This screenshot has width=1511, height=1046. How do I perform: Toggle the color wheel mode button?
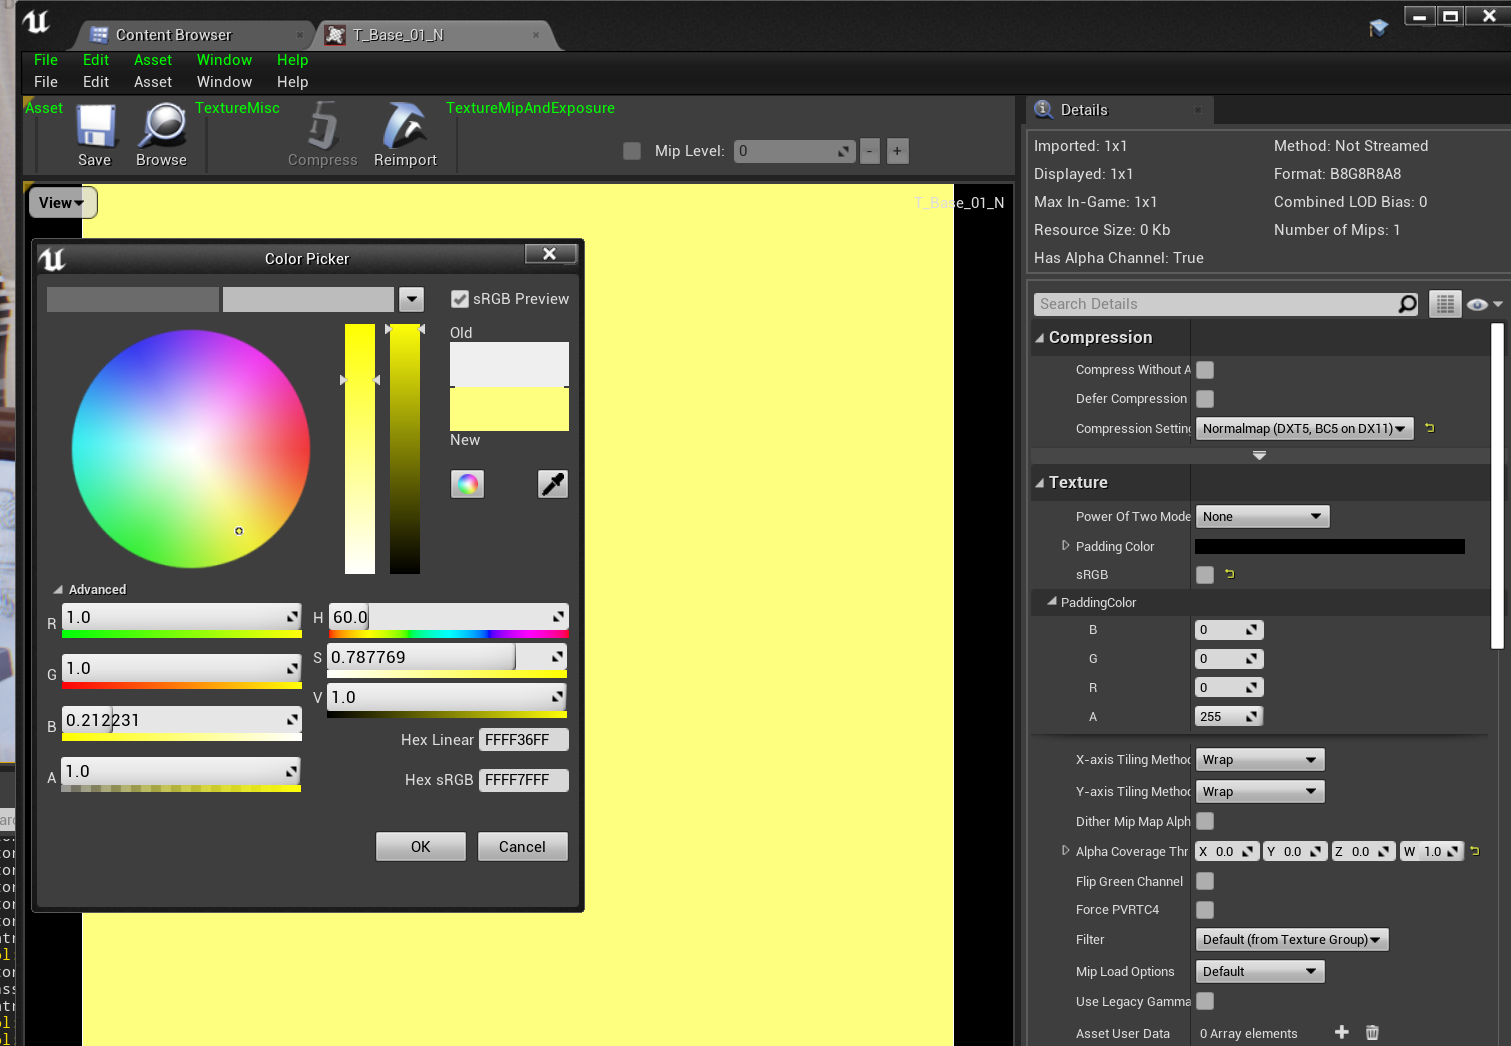pyautogui.click(x=467, y=484)
